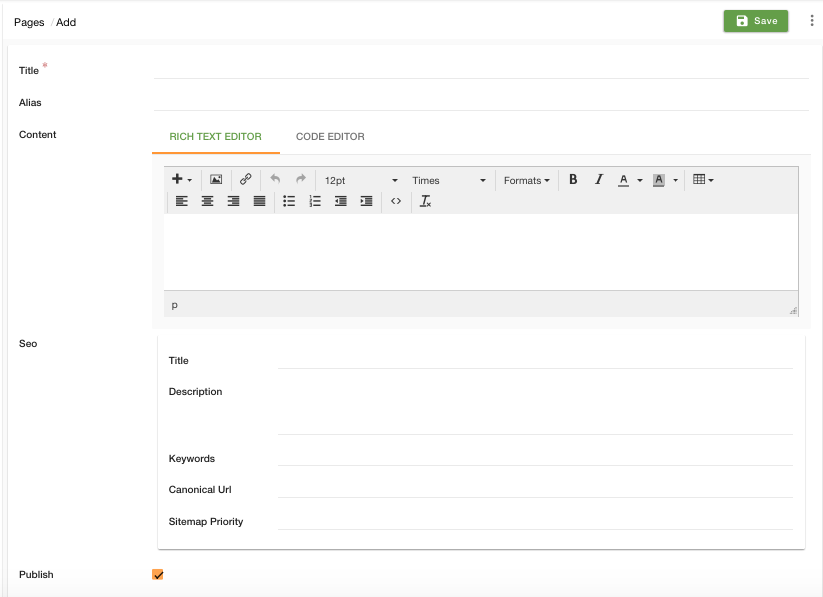Screen dimensions: 823x597
Task: Go to Pages breadcrumb link
Action: tap(29, 22)
